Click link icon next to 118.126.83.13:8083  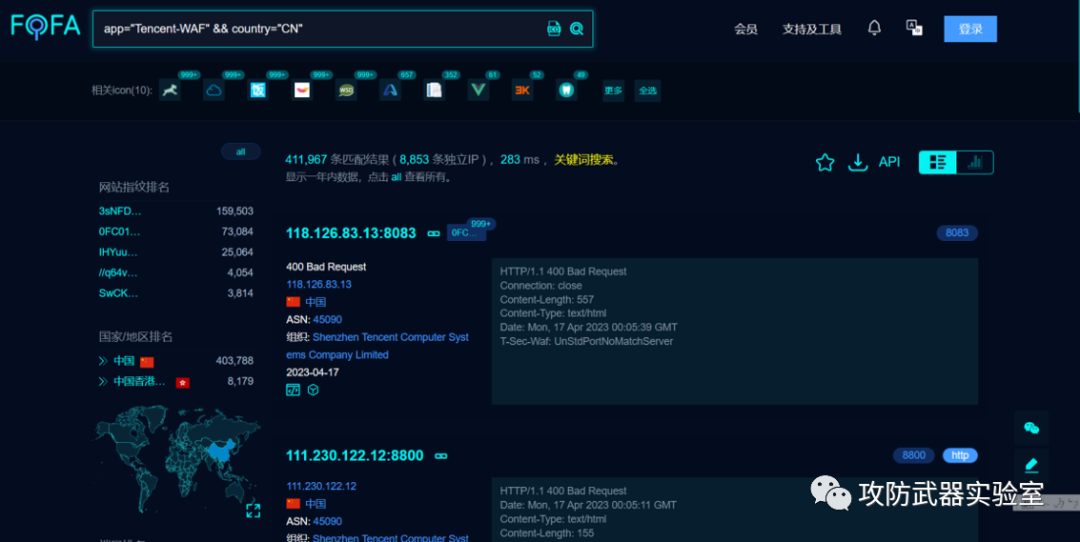pos(433,233)
